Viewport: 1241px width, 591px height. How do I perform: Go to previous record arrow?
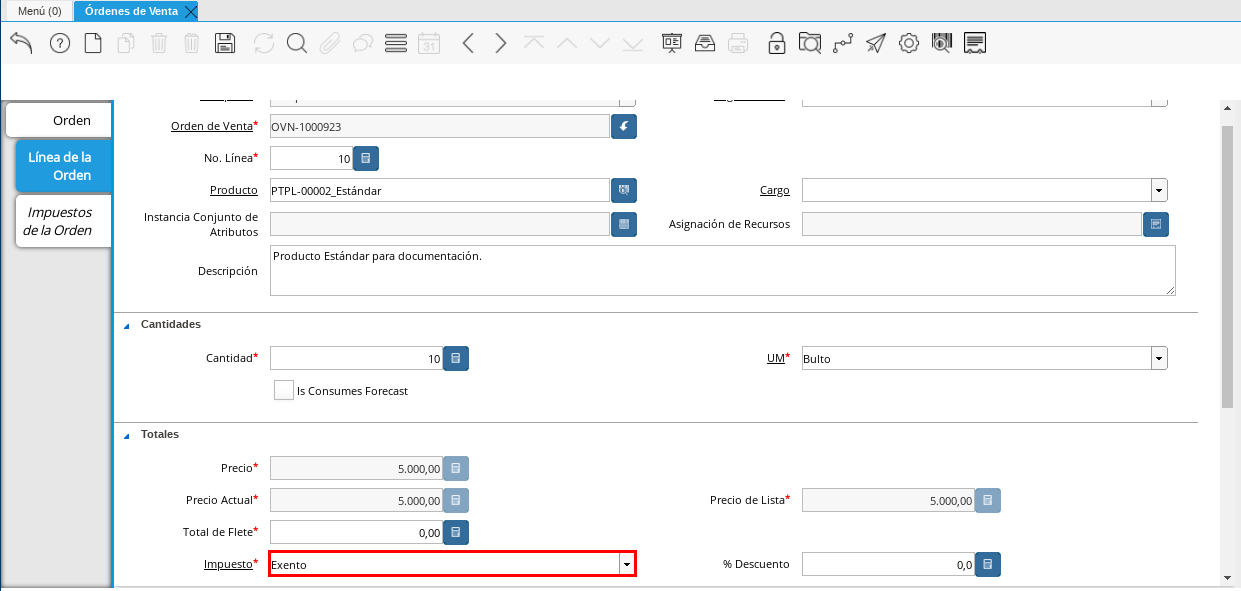[x=468, y=43]
